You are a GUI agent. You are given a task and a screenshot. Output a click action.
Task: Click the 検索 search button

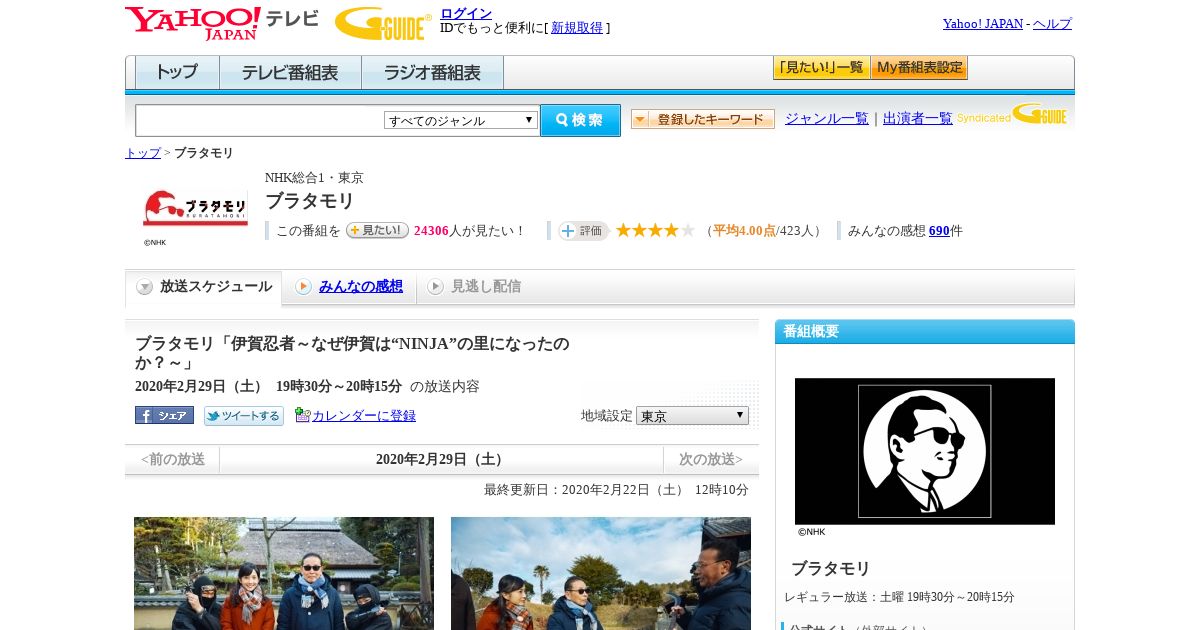tap(580, 120)
